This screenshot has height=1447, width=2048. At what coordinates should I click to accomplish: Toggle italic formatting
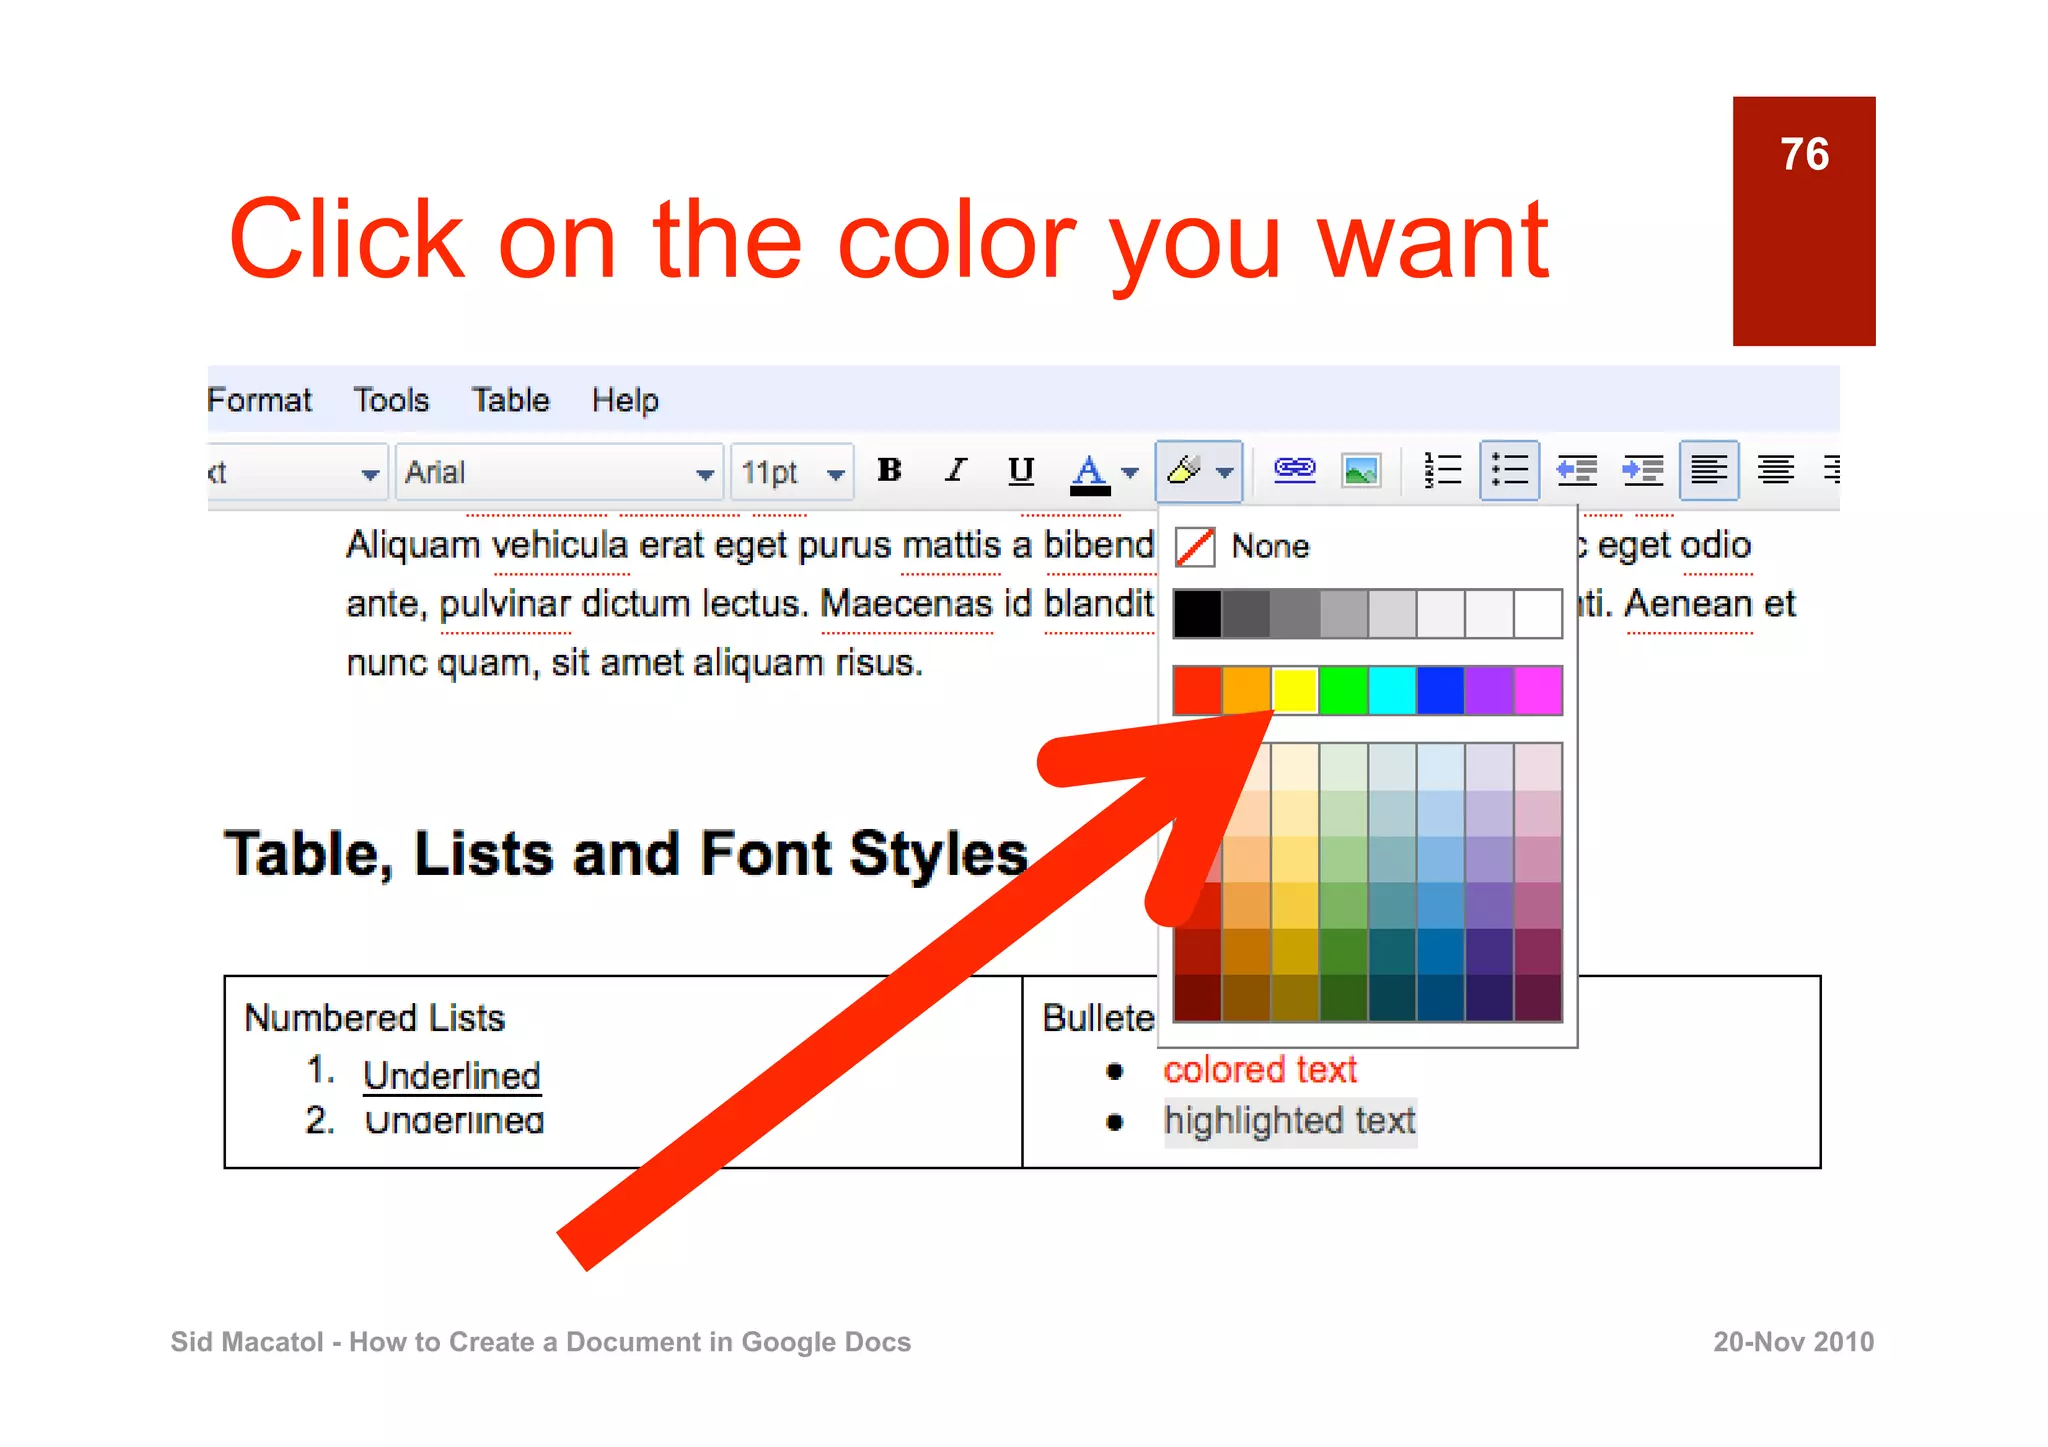pos(955,470)
